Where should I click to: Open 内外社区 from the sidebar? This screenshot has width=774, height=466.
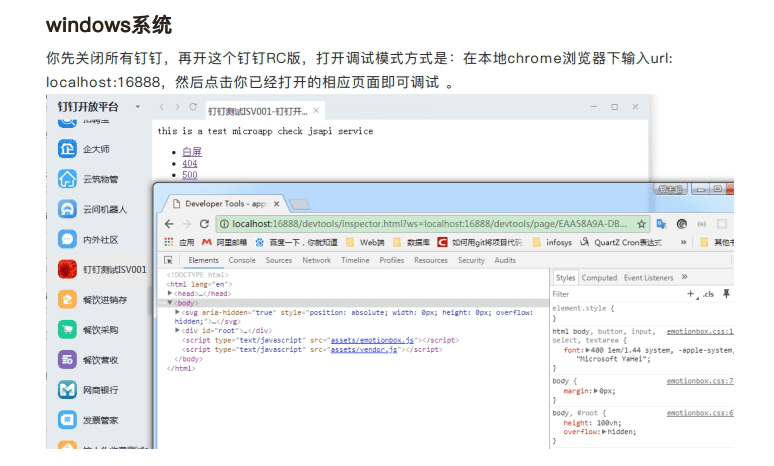(100, 239)
